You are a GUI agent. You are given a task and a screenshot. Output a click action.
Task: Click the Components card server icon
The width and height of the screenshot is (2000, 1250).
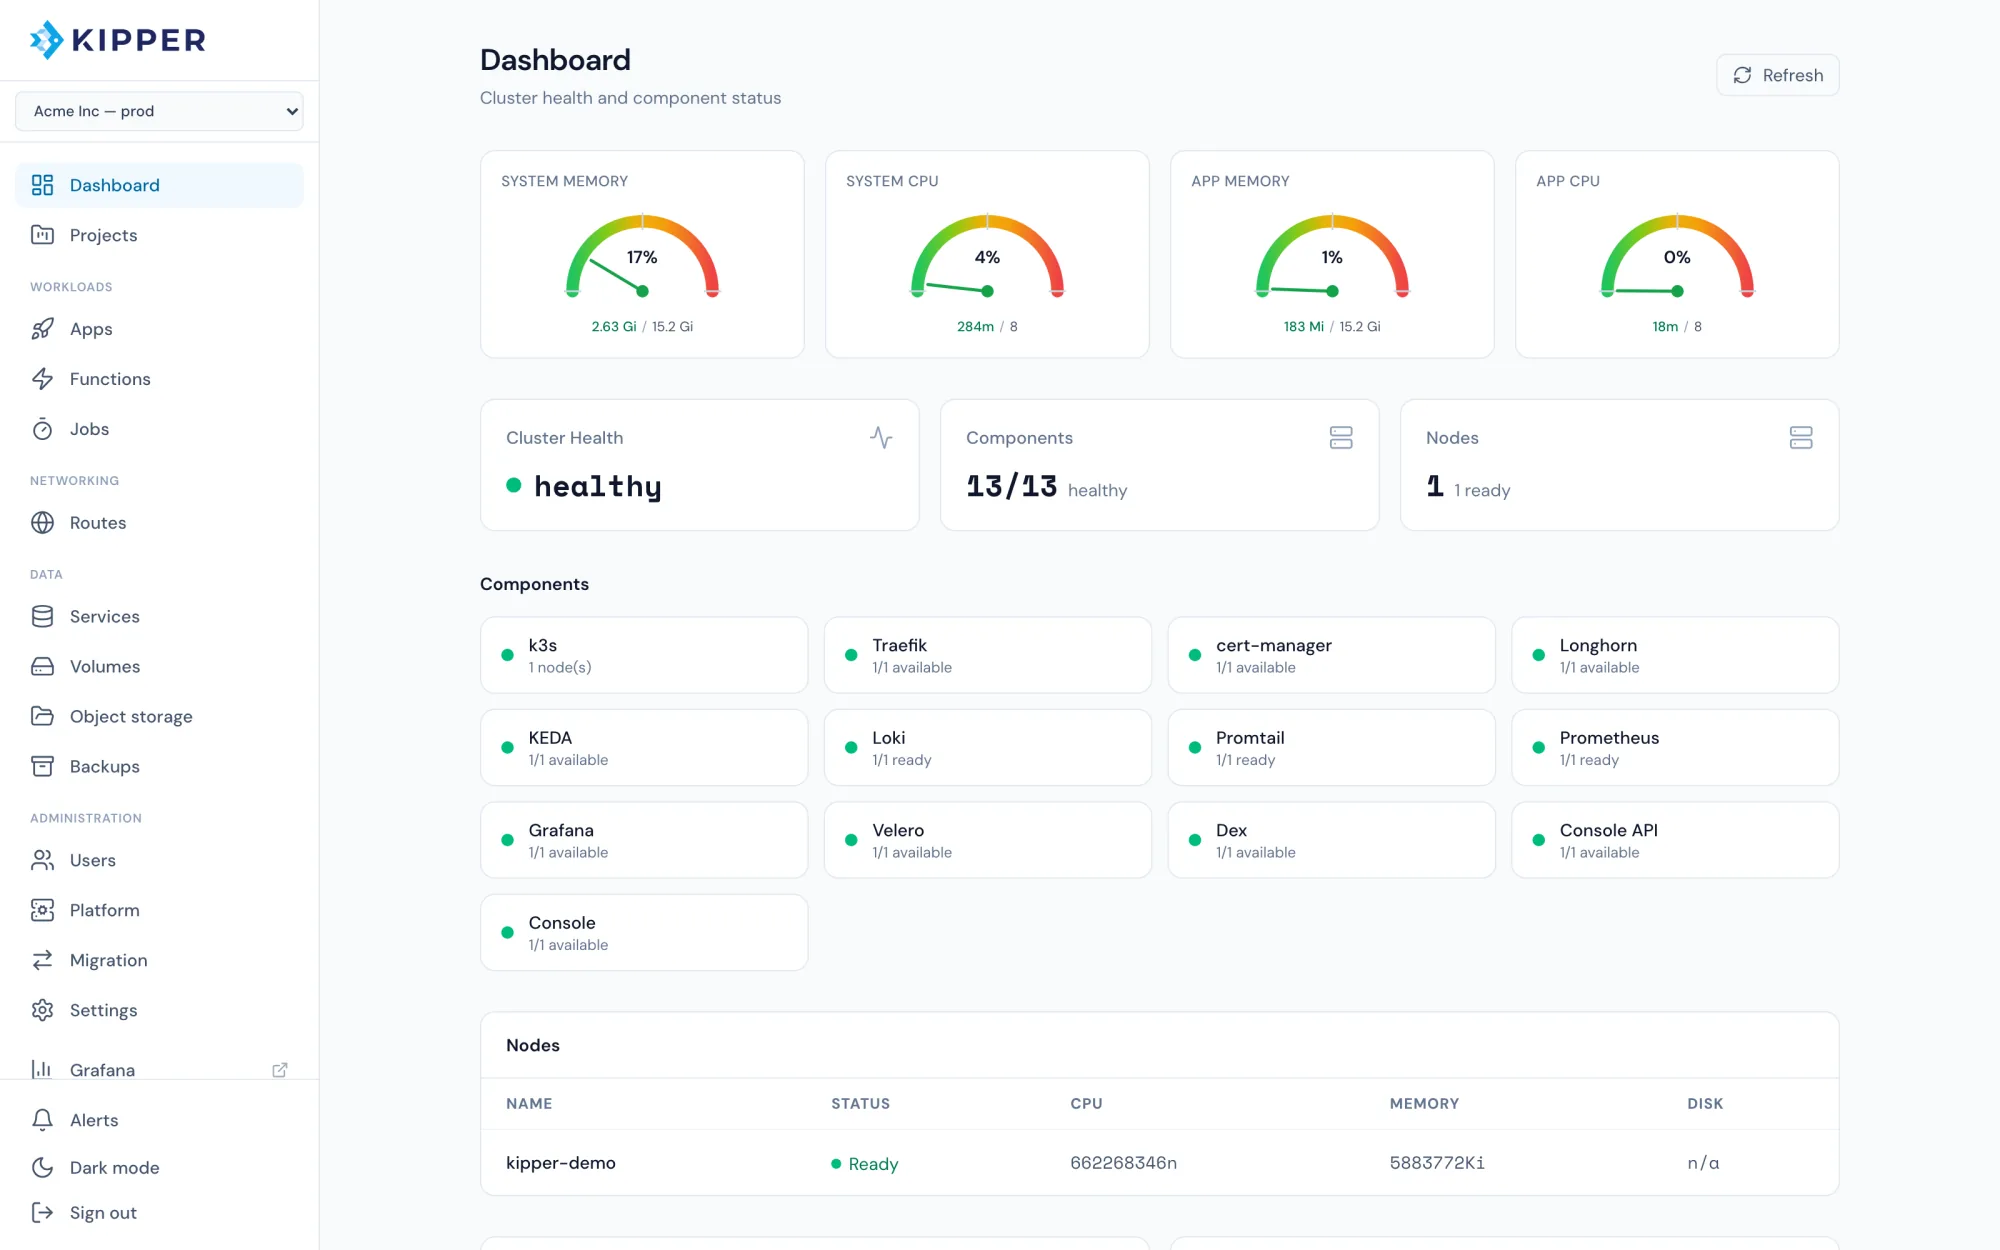(1341, 438)
